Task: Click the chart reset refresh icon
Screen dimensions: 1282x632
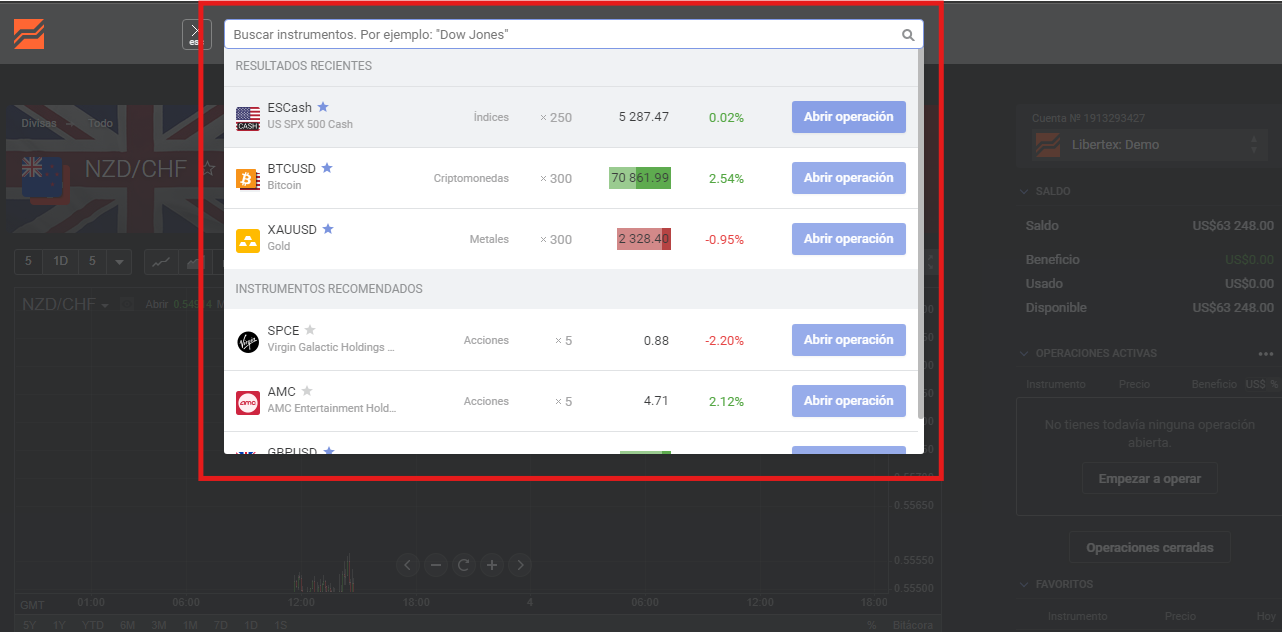Action: (x=463, y=565)
